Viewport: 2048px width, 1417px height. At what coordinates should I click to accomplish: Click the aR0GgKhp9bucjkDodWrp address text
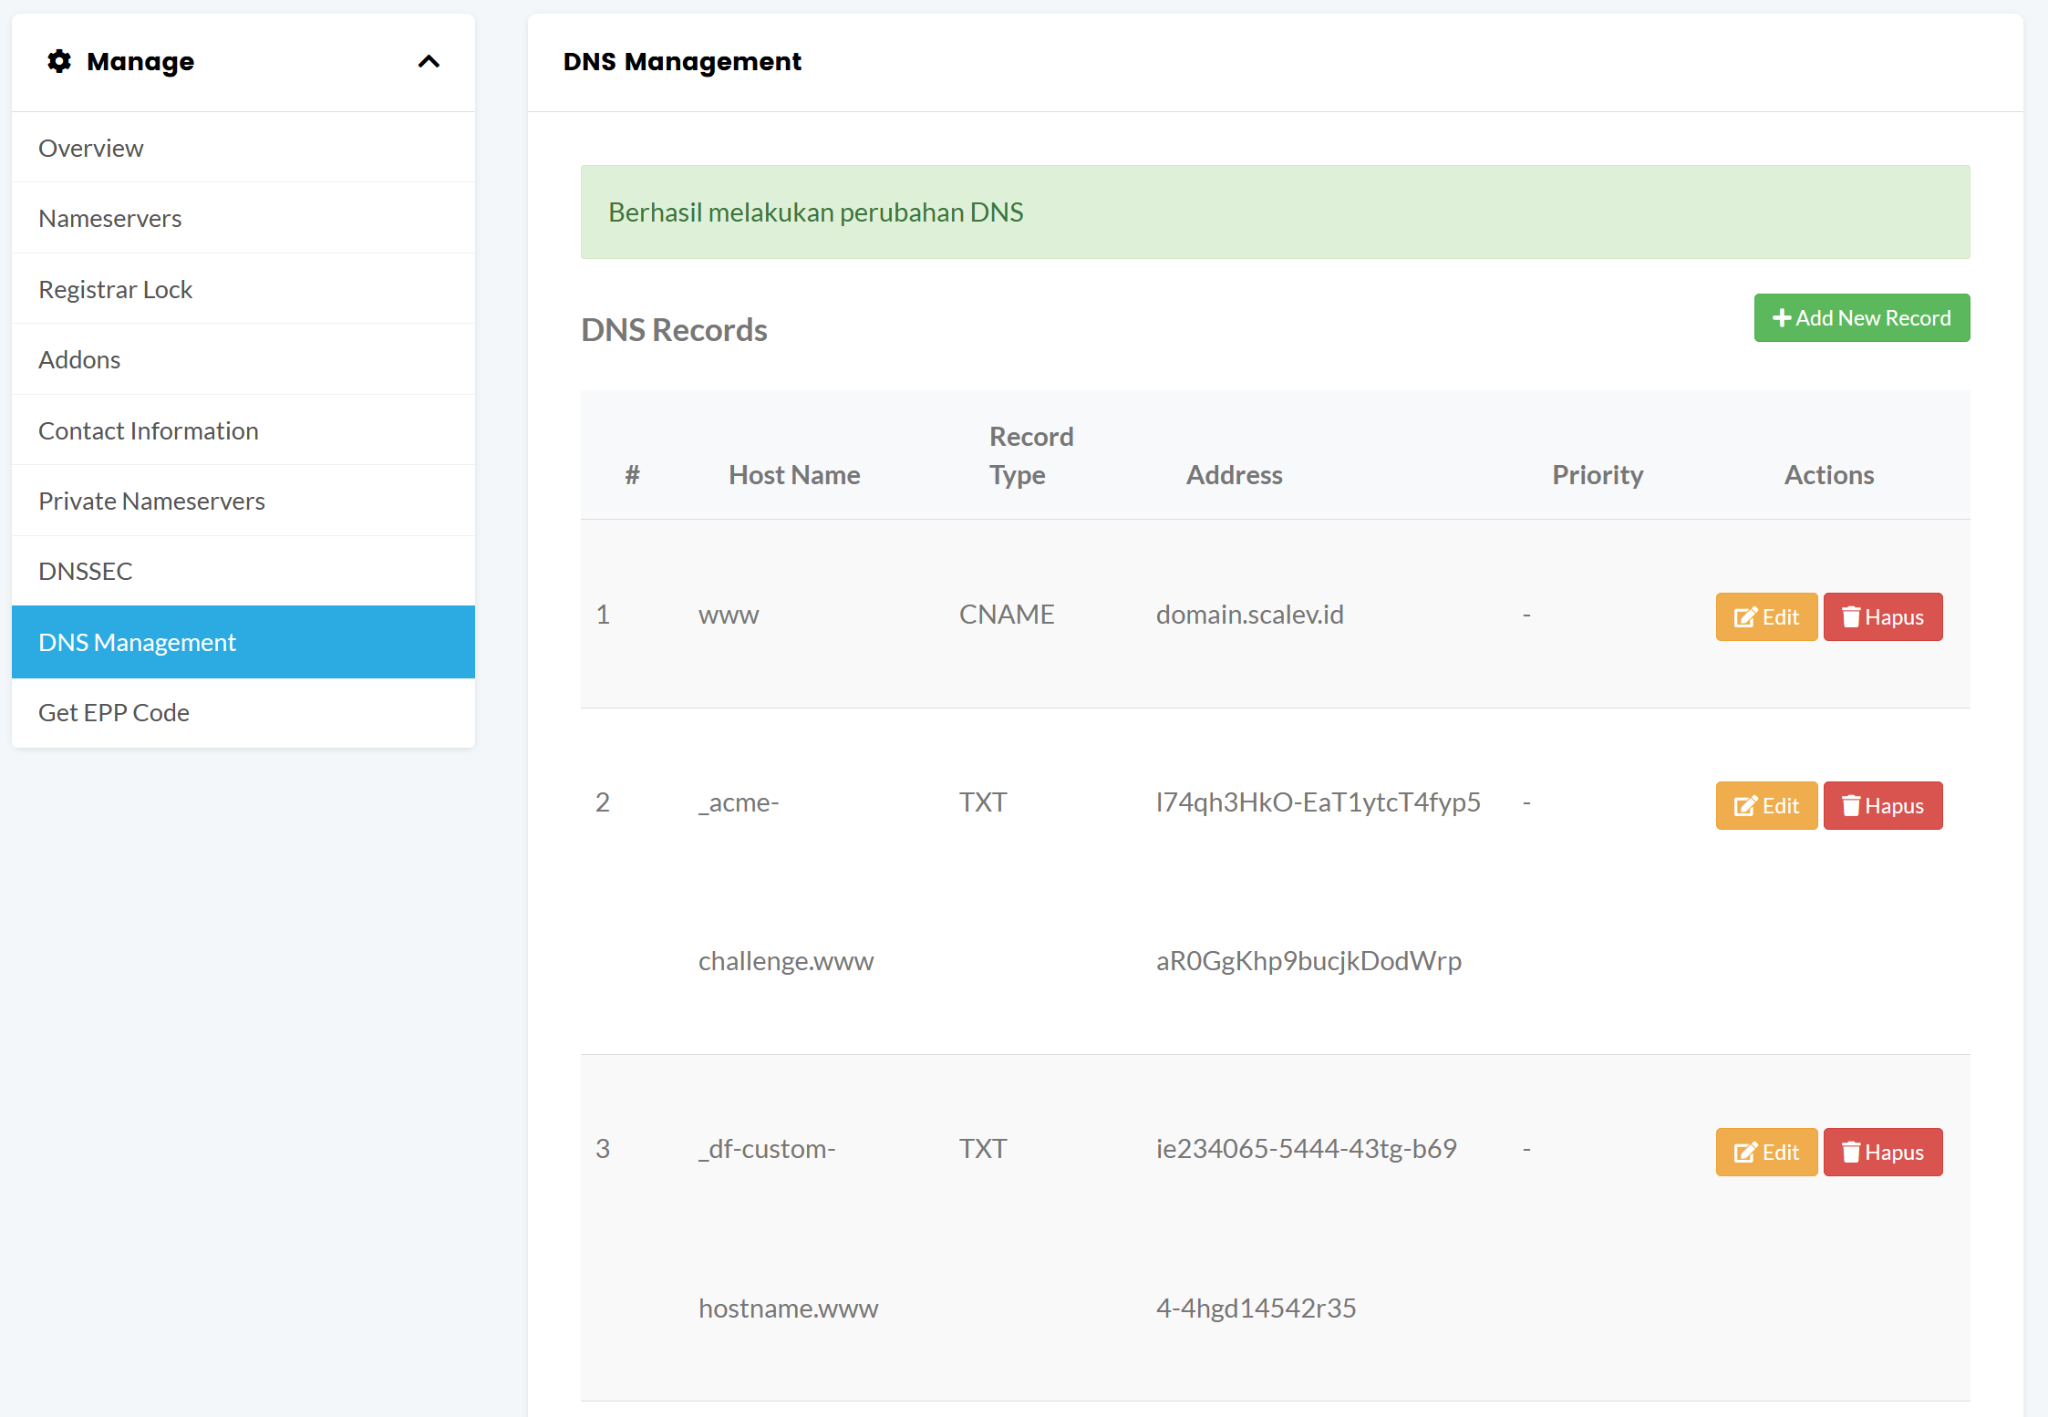[1309, 961]
